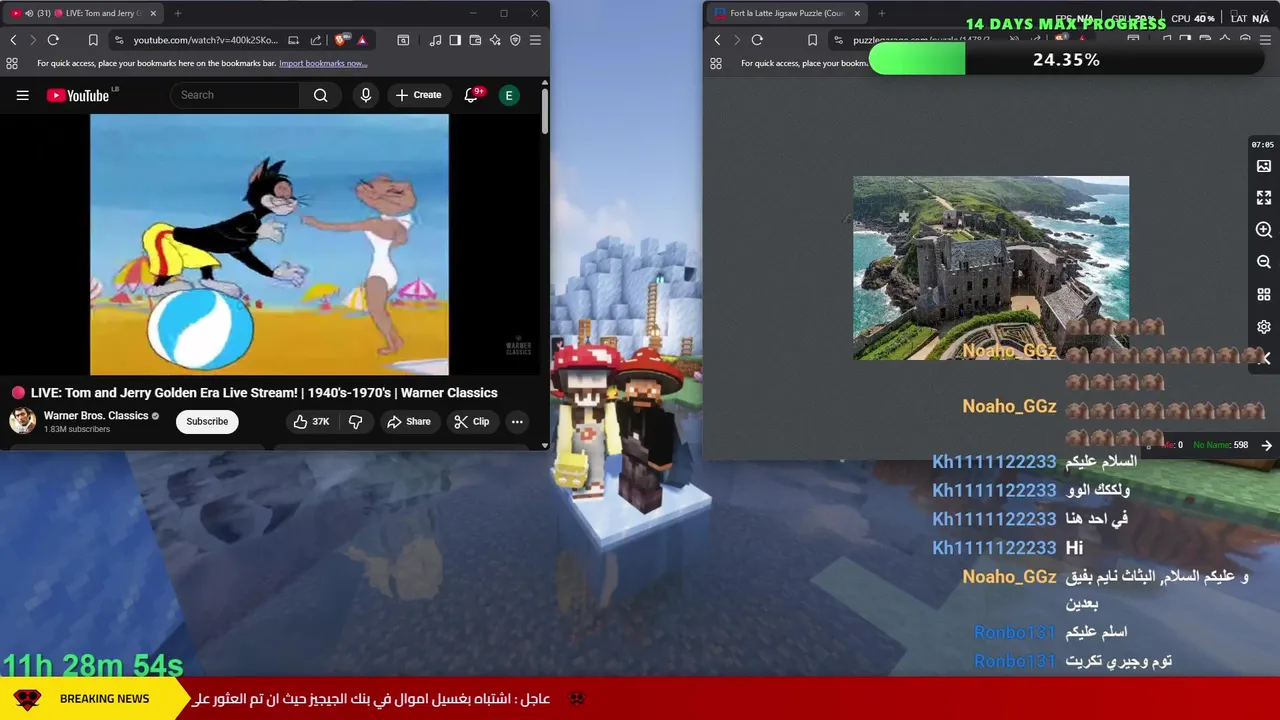Click the YouTube search magnifier button
The width and height of the screenshot is (1280, 720).
tap(320, 95)
